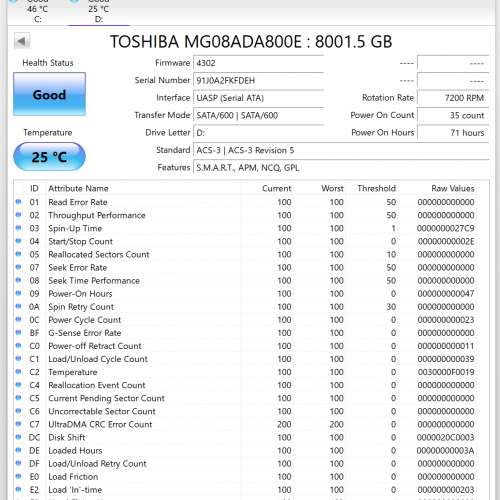Viewport: 500px width, 500px height.
Task: Click the status dot for Disk Shift
Action: click(x=18, y=437)
